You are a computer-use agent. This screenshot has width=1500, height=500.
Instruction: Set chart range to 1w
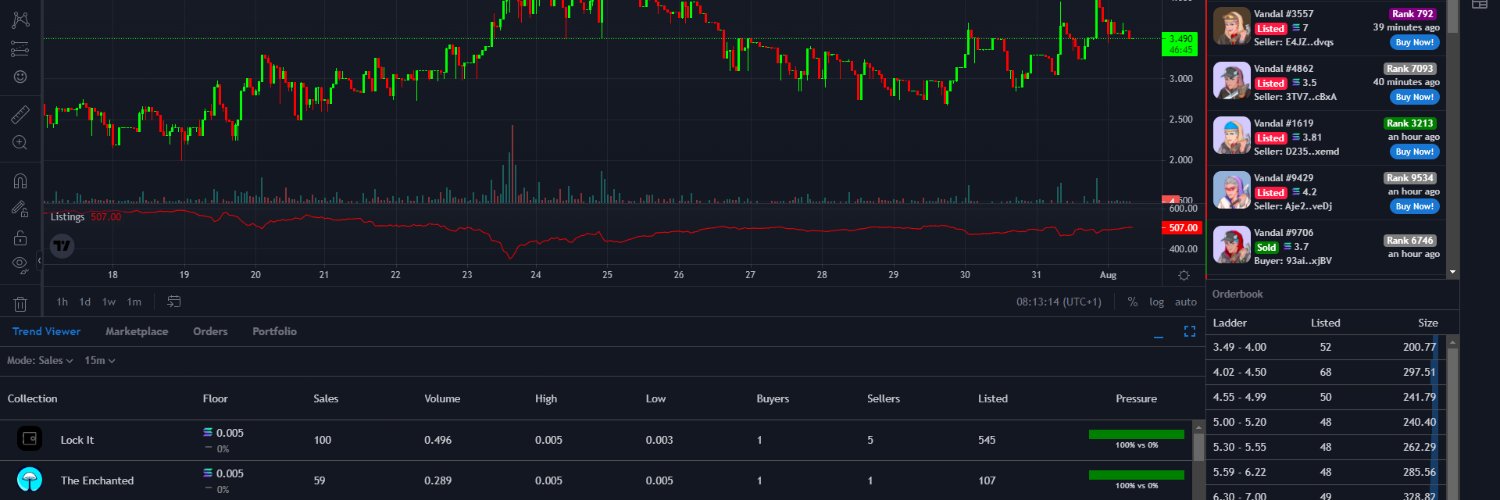109,301
